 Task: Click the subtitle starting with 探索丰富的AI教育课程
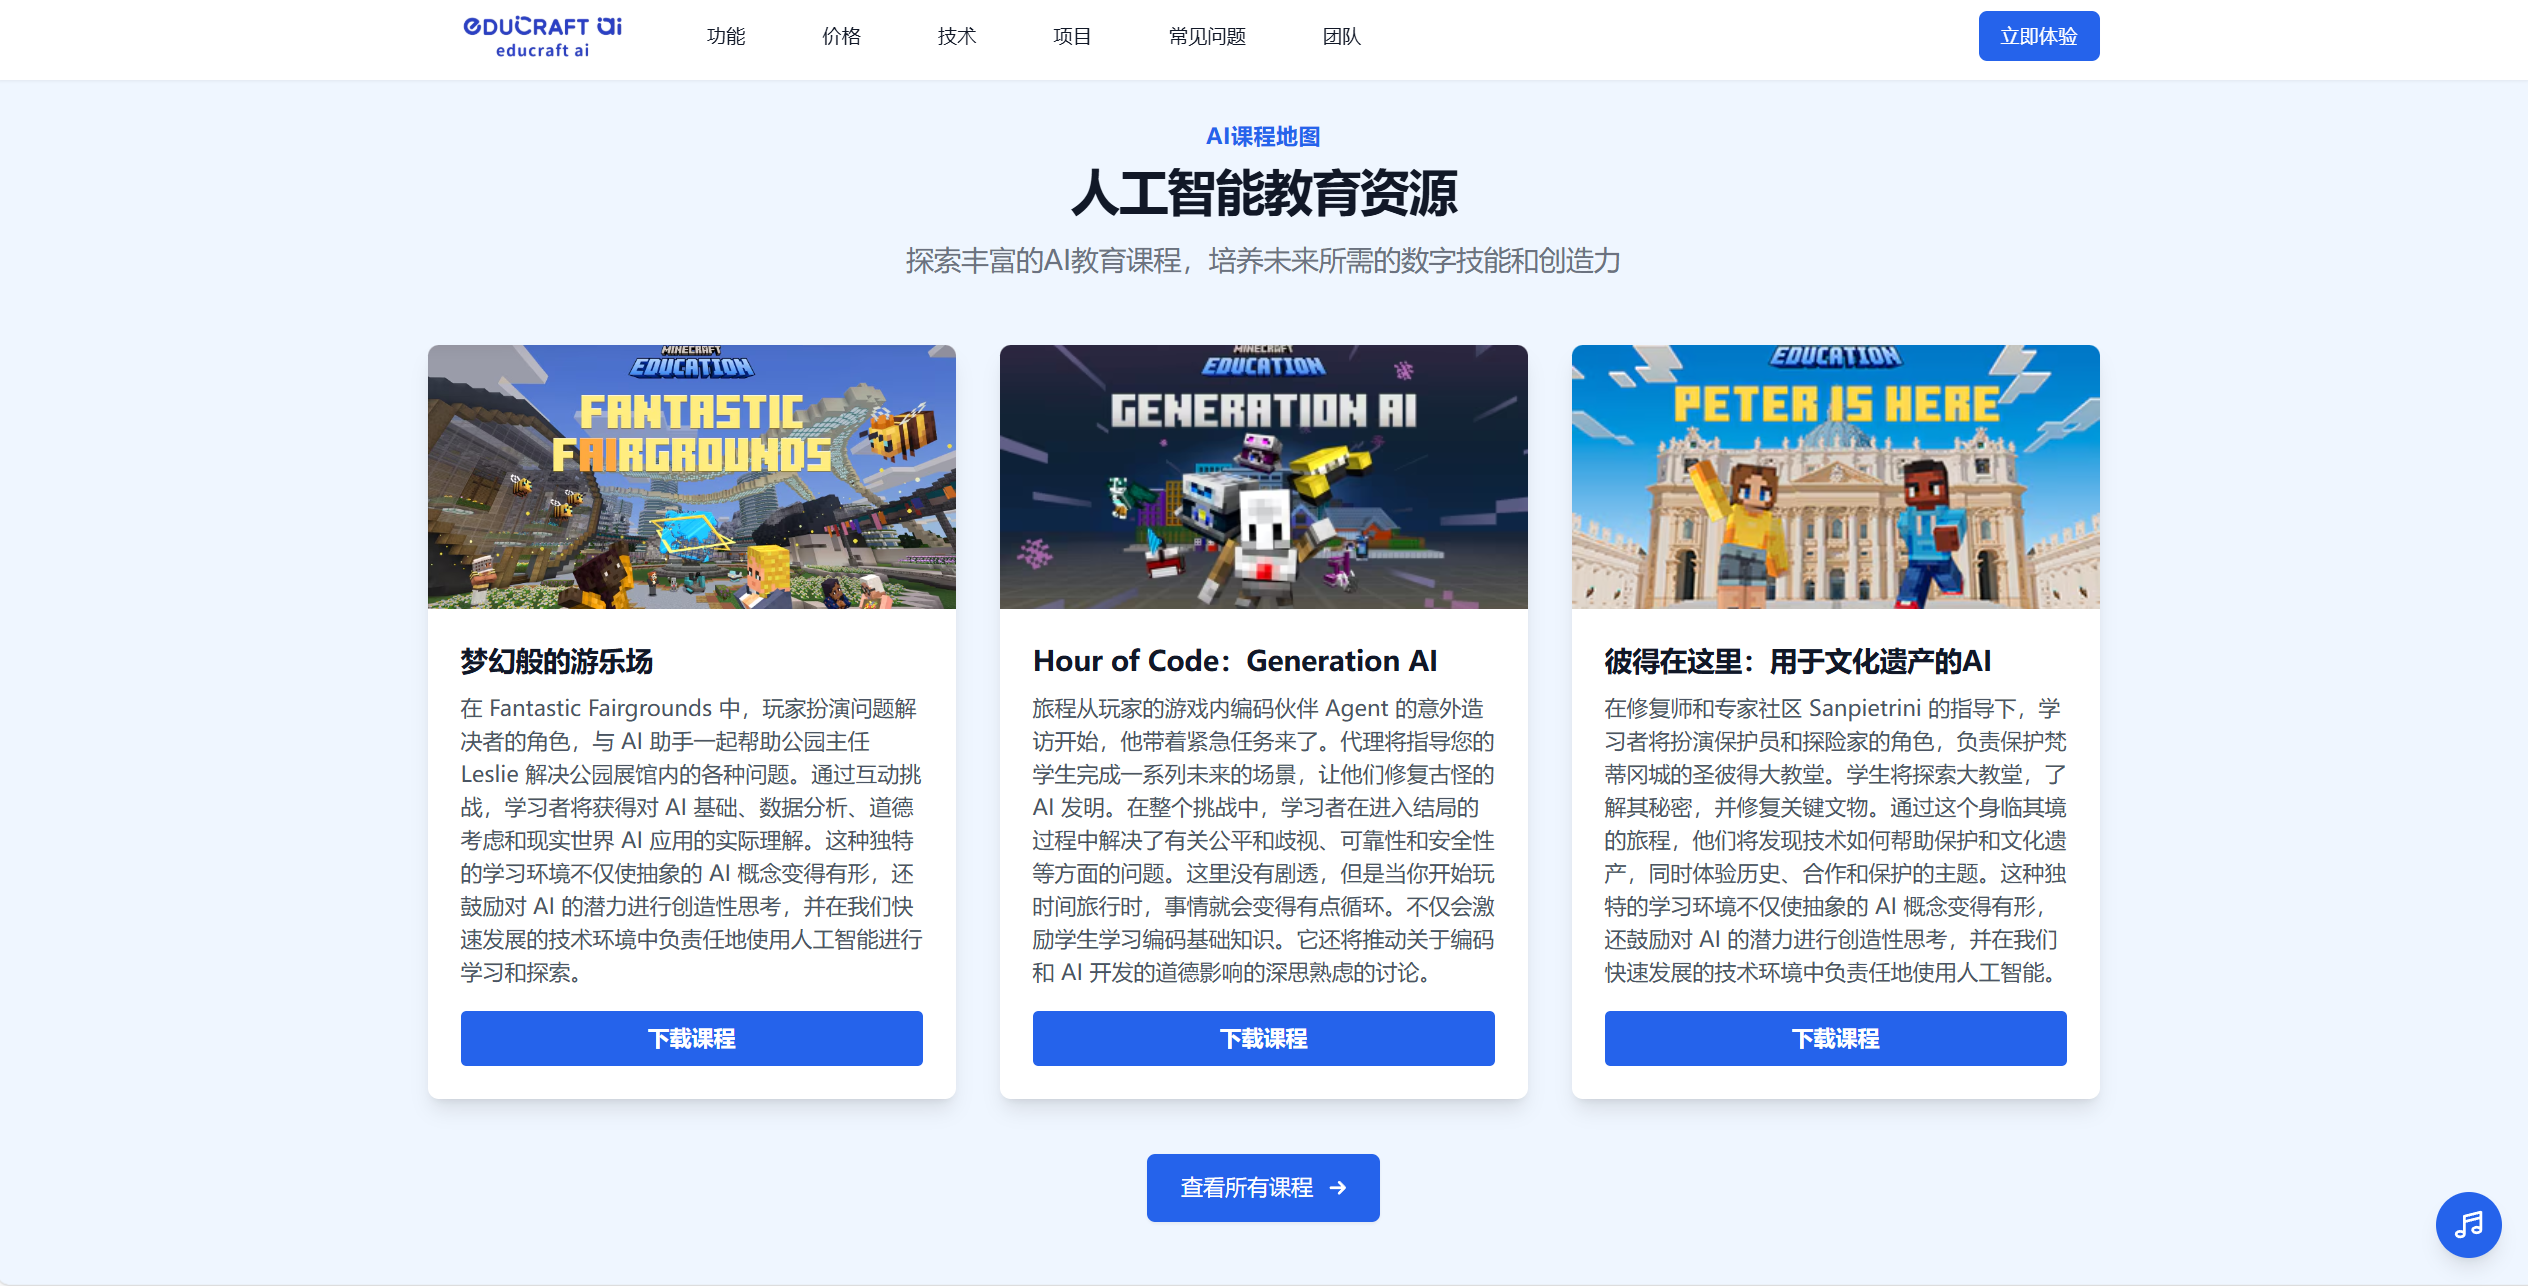(x=1263, y=261)
